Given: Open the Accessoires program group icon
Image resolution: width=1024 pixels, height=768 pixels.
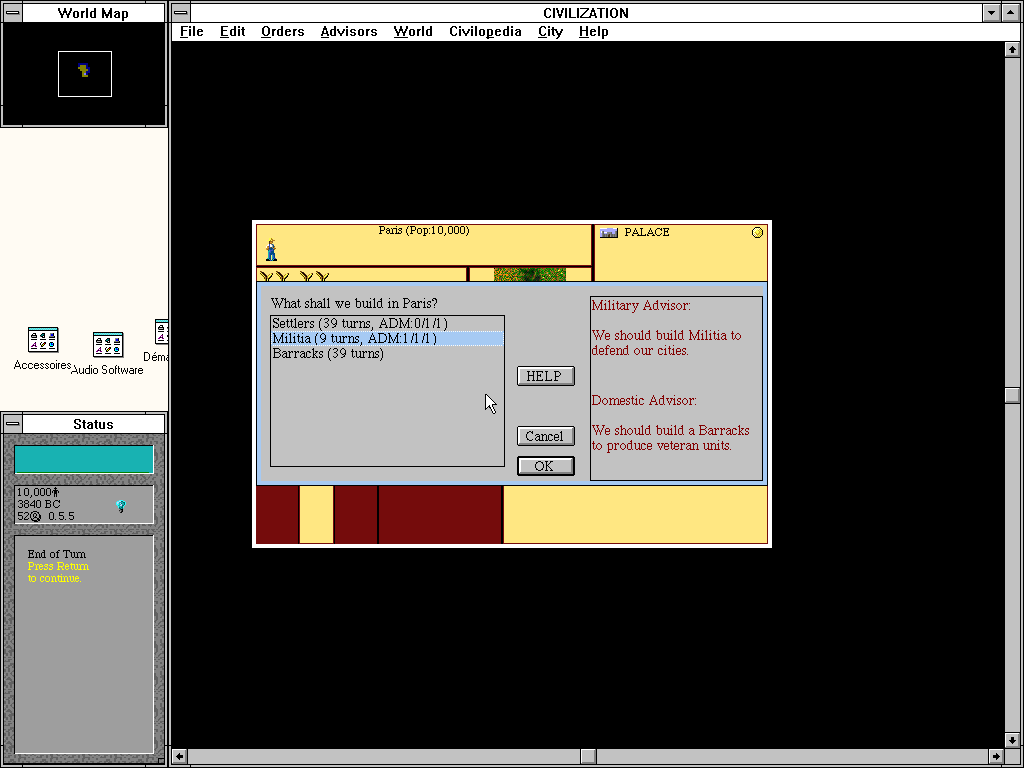Looking at the screenshot, I should [x=43, y=340].
